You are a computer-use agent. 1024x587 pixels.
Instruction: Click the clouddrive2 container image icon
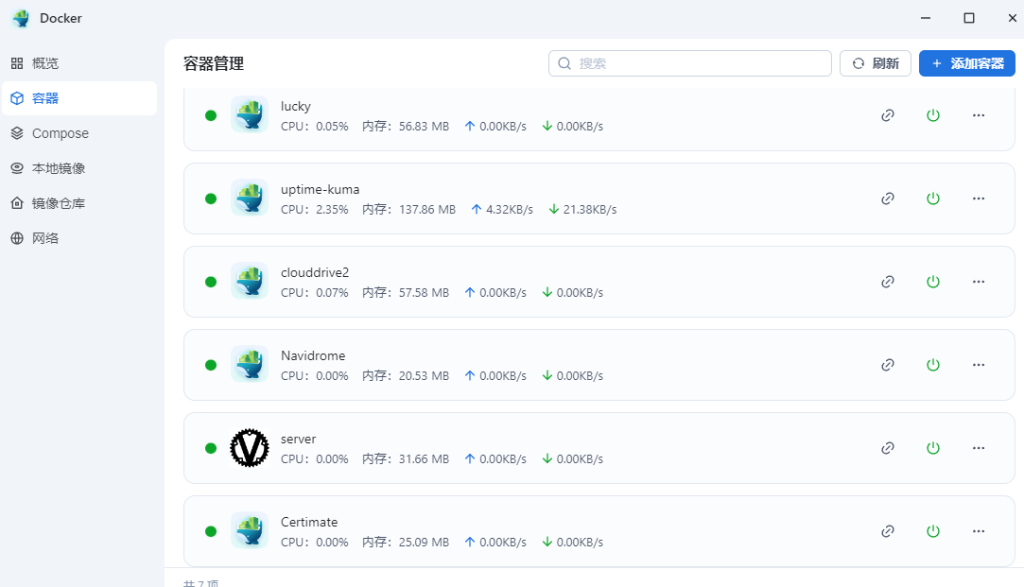(249, 281)
